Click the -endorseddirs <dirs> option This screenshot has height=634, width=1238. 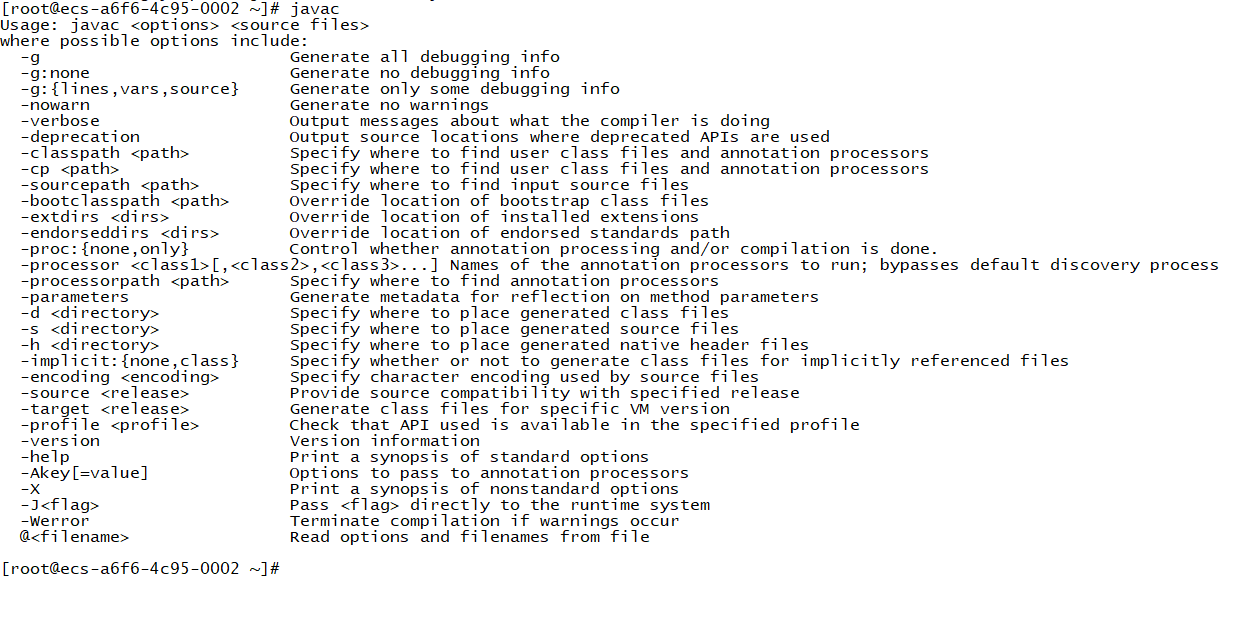coord(119,233)
